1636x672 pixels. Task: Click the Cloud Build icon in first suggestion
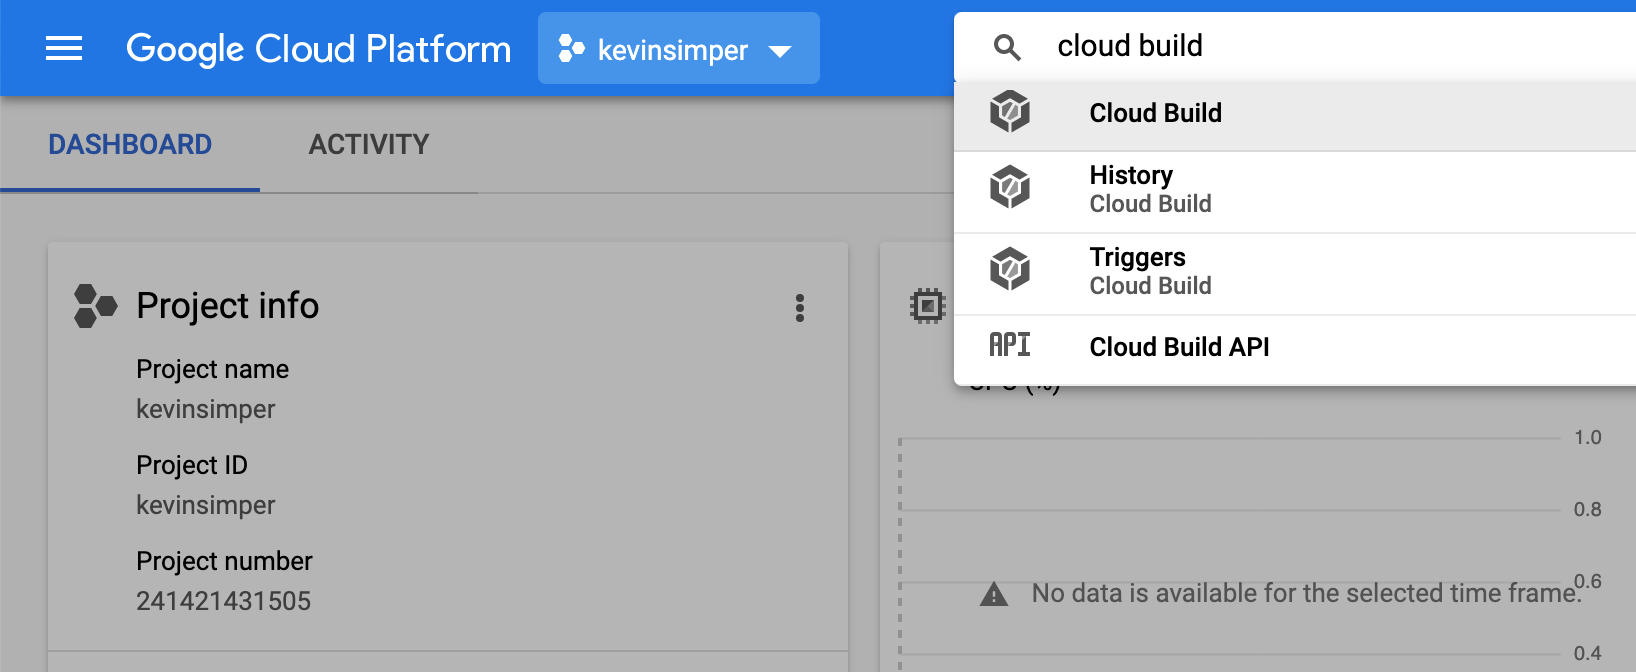click(1010, 111)
